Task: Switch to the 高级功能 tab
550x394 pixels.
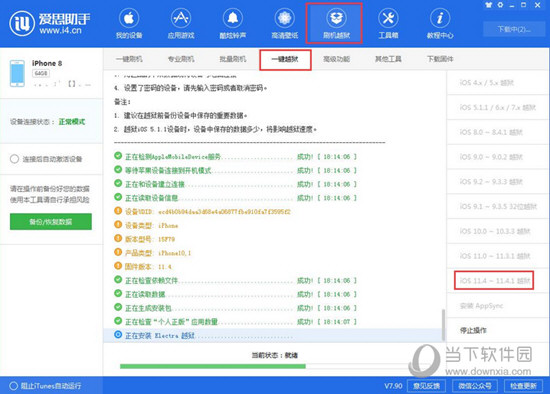Action: pyautogui.click(x=336, y=59)
